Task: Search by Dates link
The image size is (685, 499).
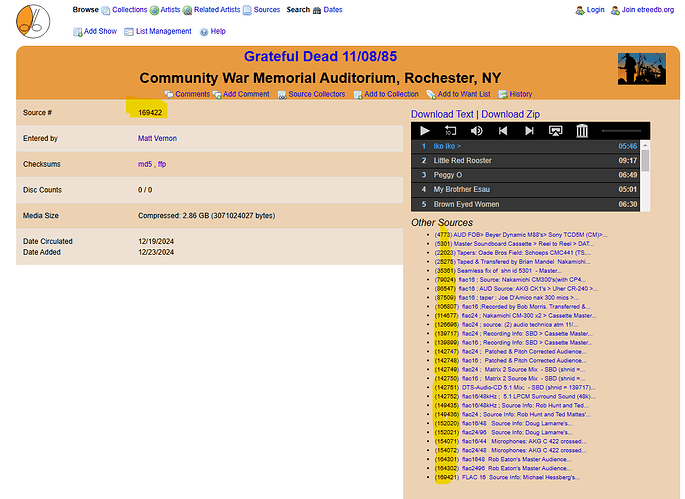Action: coord(333,10)
